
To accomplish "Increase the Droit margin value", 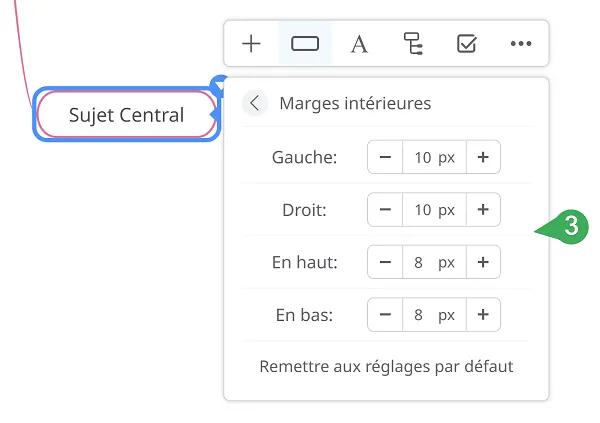I will (483, 209).
